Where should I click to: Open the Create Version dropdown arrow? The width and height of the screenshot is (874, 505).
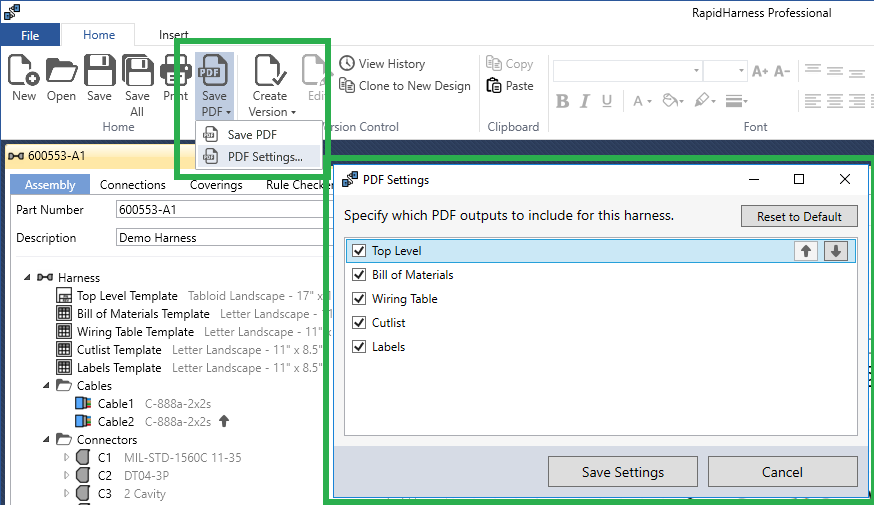(x=293, y=113)
